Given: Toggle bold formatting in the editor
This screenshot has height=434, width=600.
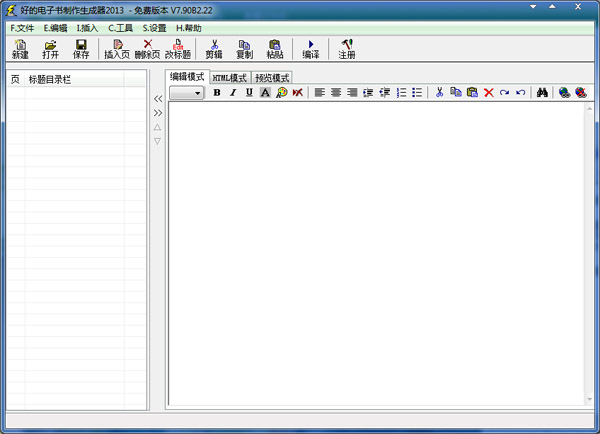Looking at the screenshot, I should pos(217,92).
